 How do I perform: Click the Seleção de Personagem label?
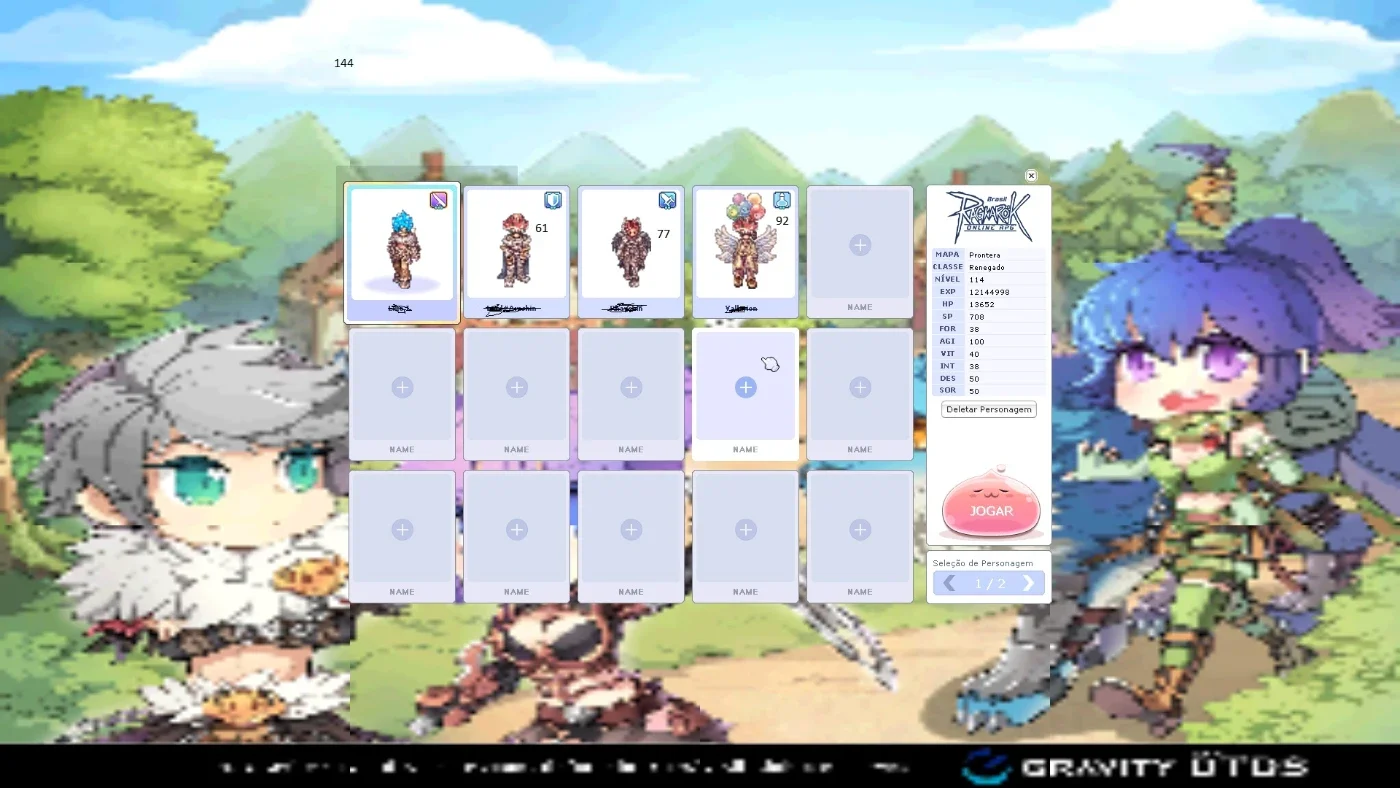pos(983,563)
